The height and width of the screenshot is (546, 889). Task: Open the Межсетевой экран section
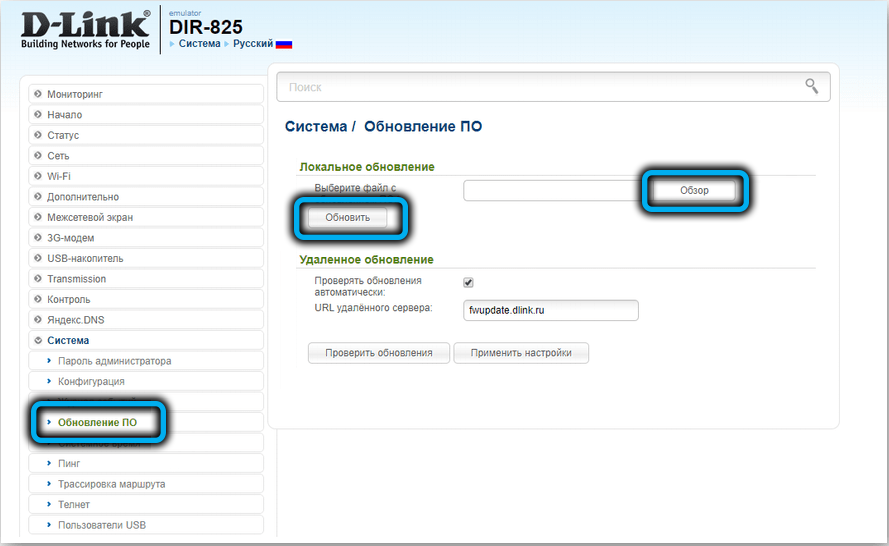(x=90, y=217)
